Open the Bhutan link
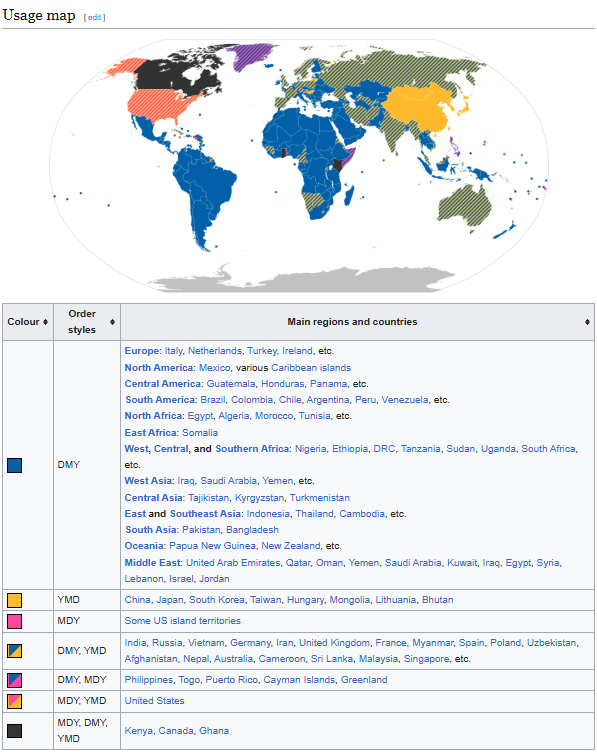Image resolution: width=597 pixels, height=752 pixels. coord(437,600)
